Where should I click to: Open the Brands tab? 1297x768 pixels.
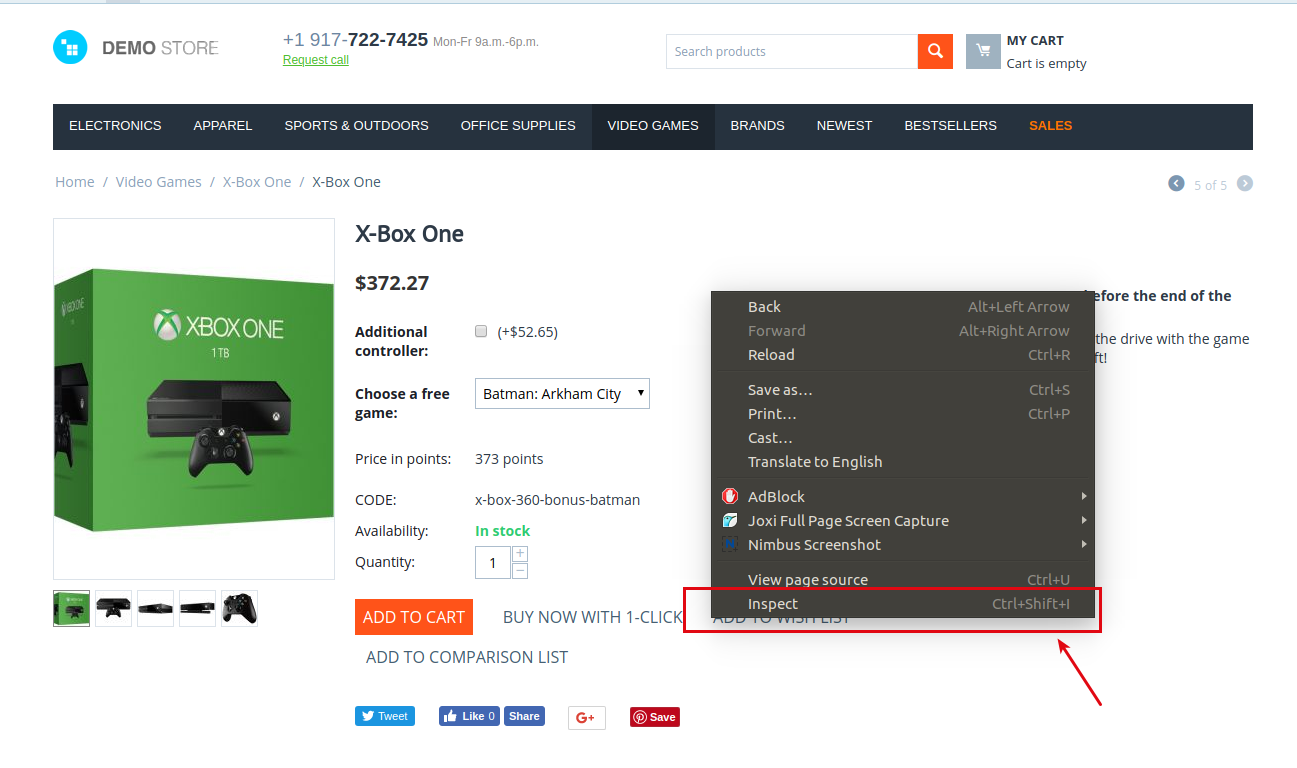(758, 126)
